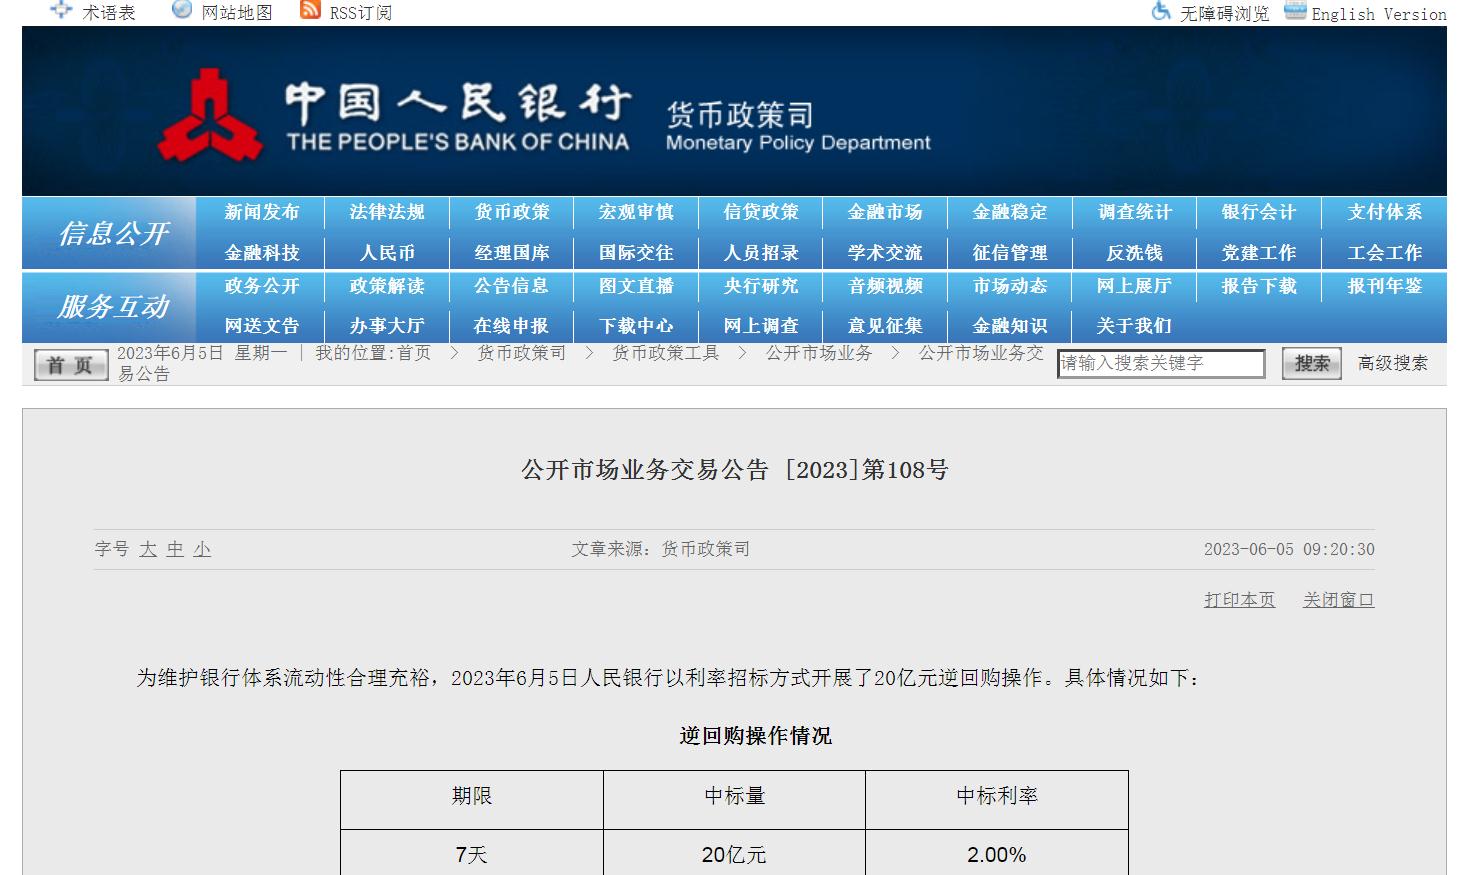Go to 公告信息 section
Image resolution: width=1465 pixels, height=875 pixels.
(512, 286)
